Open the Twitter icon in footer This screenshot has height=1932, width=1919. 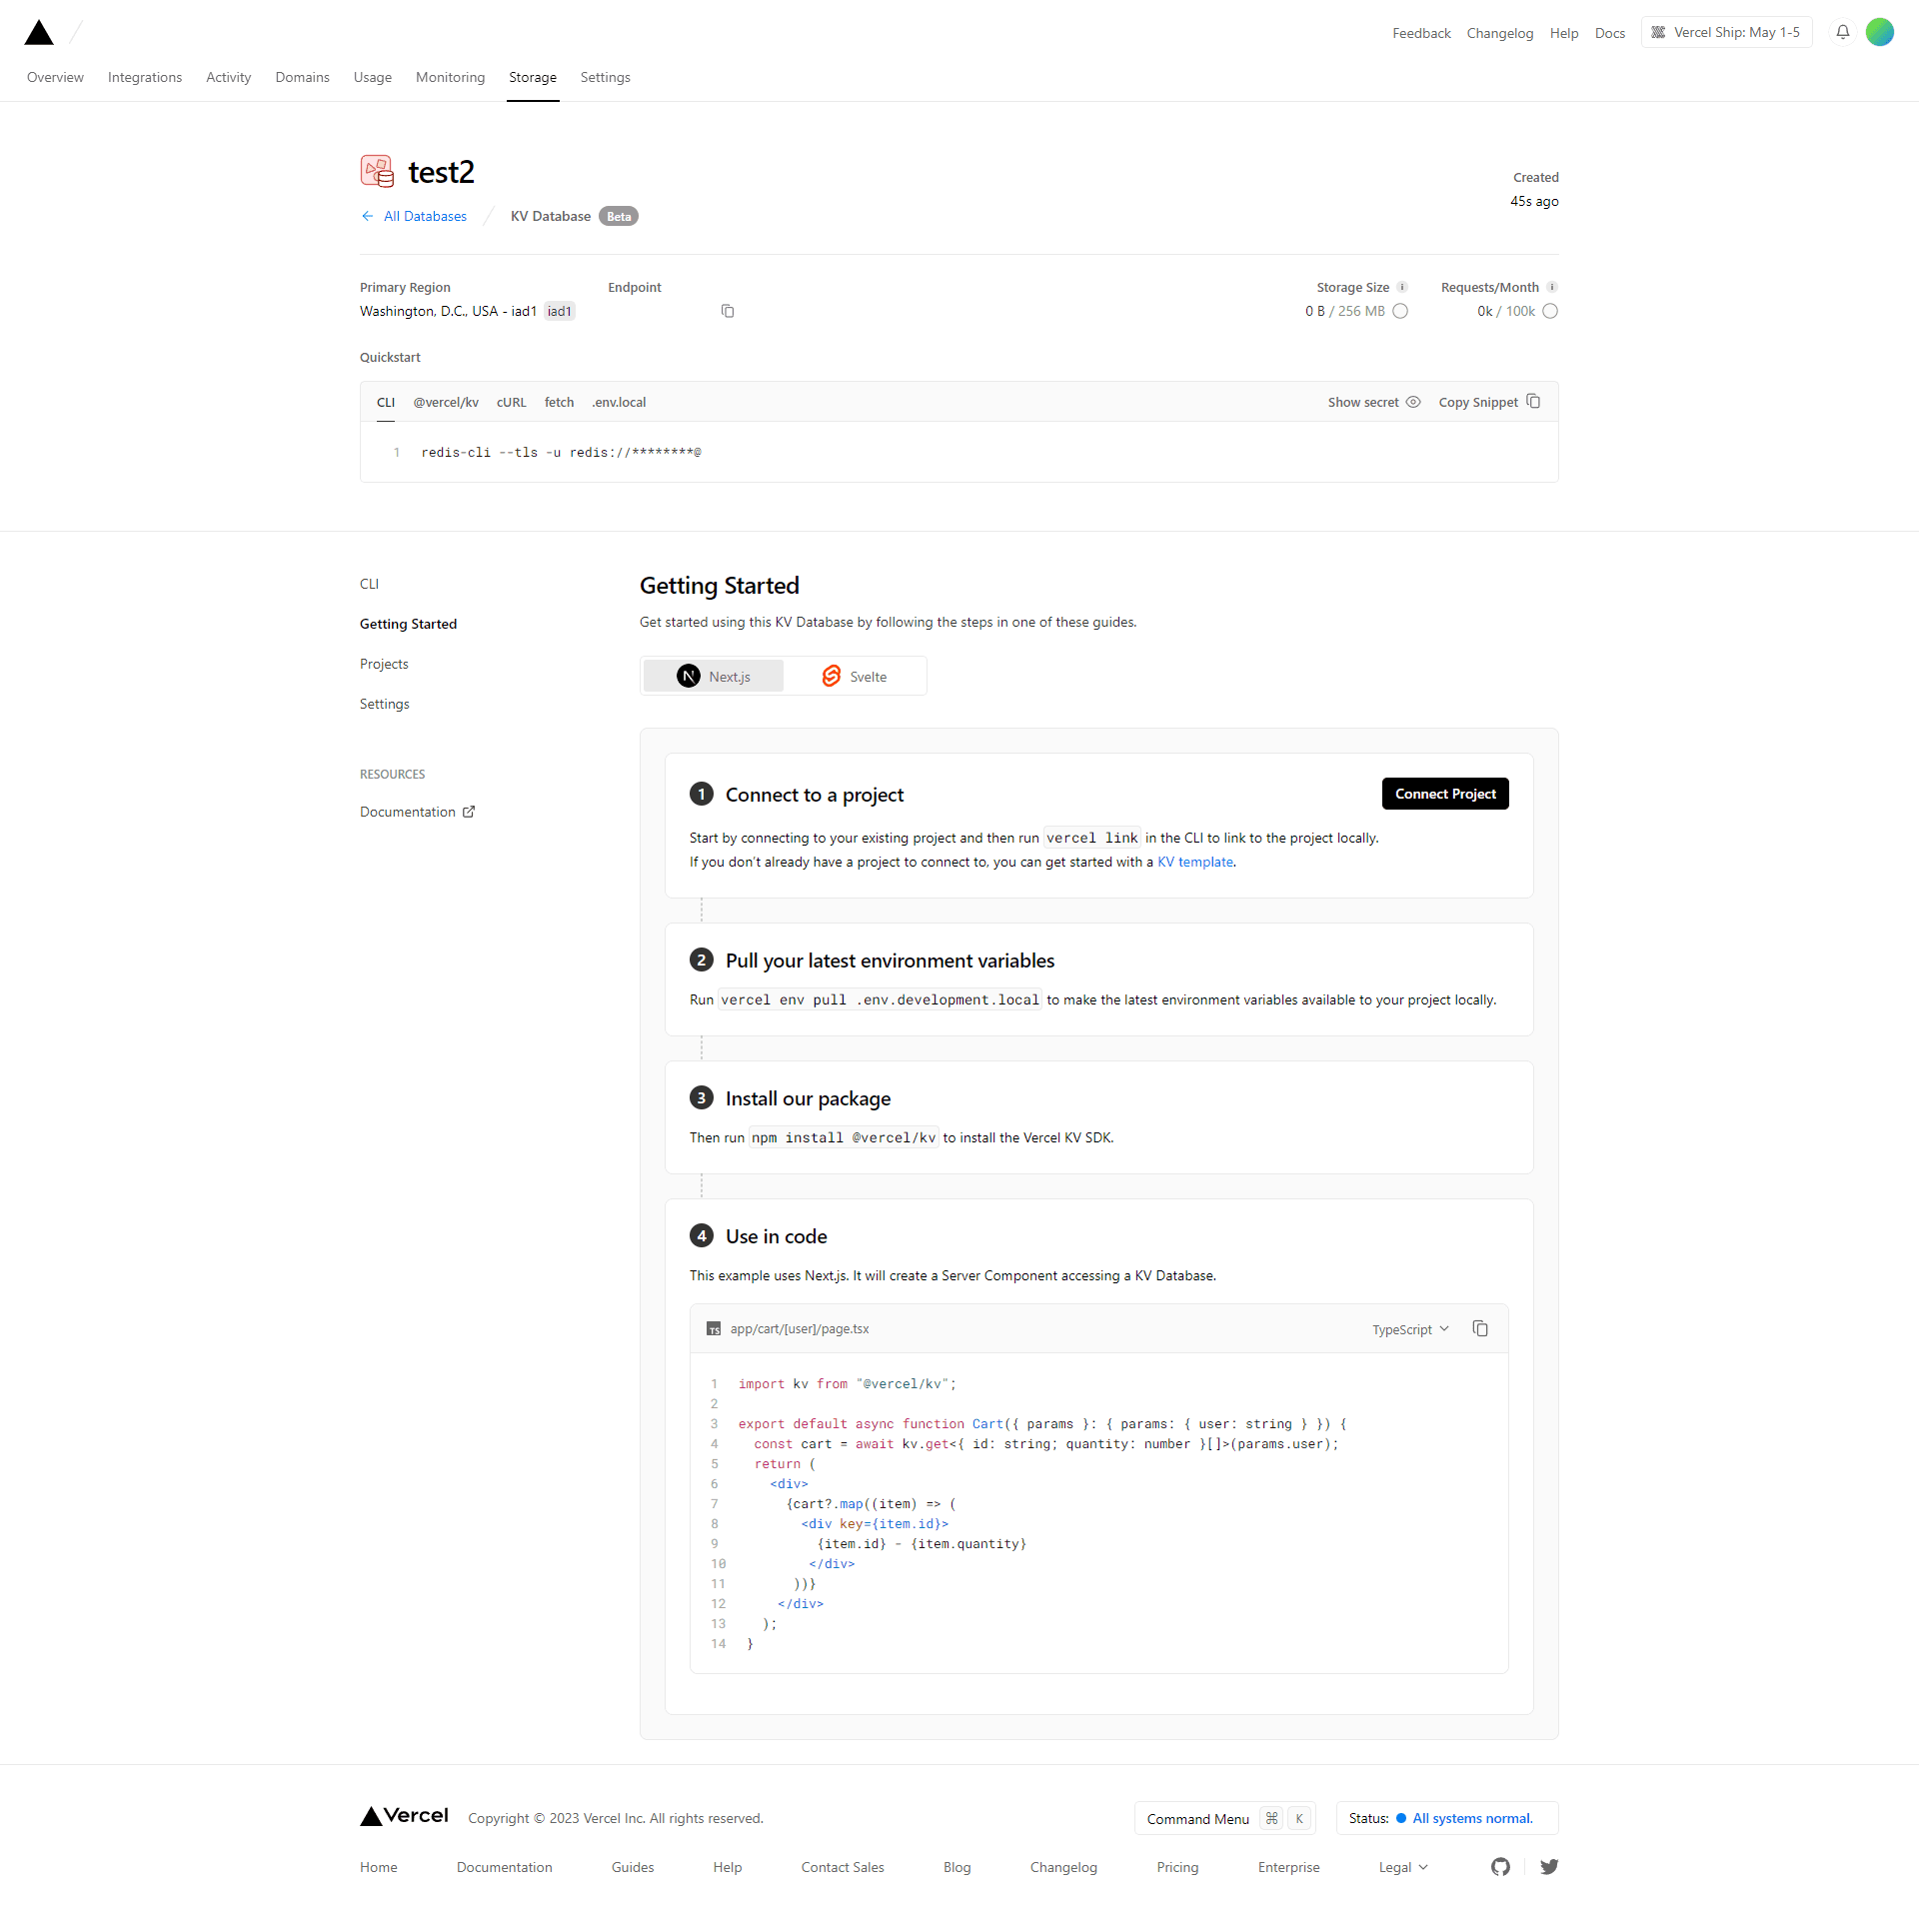(1549, 1866)
